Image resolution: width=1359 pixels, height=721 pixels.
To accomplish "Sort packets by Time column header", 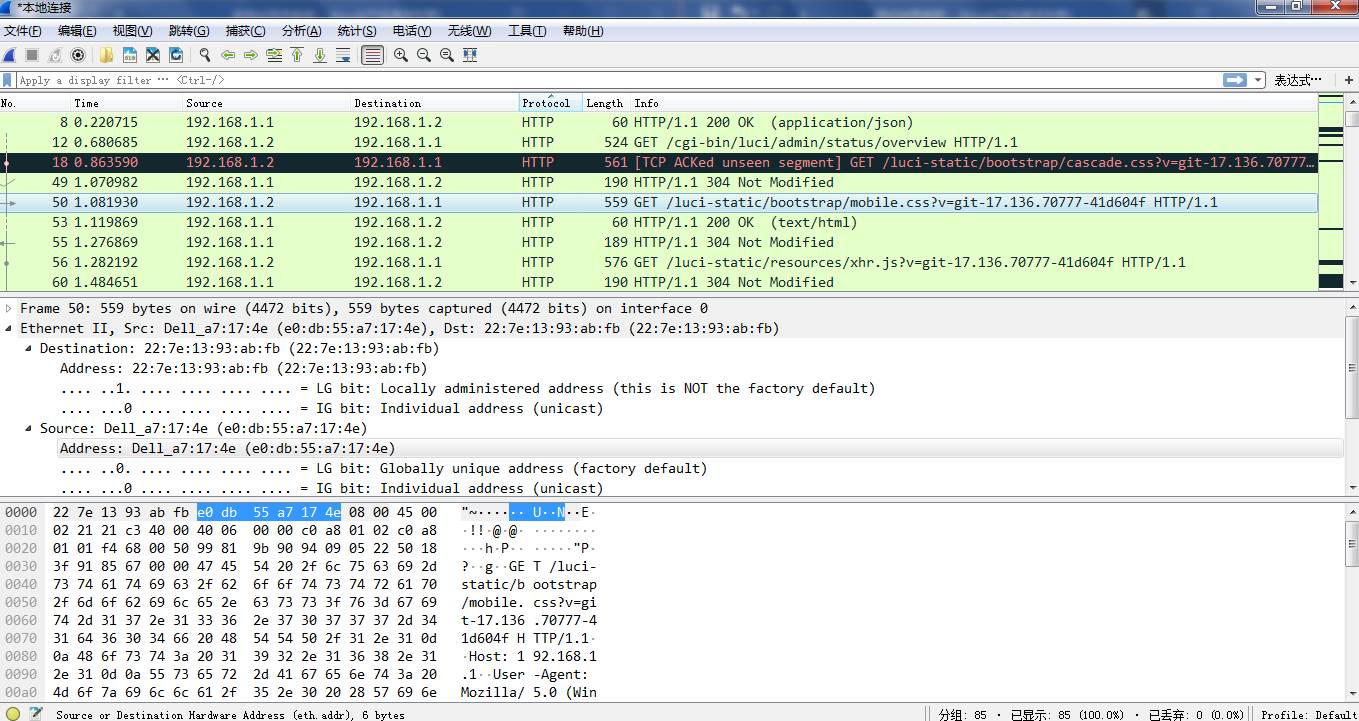I will pos(124,103).
